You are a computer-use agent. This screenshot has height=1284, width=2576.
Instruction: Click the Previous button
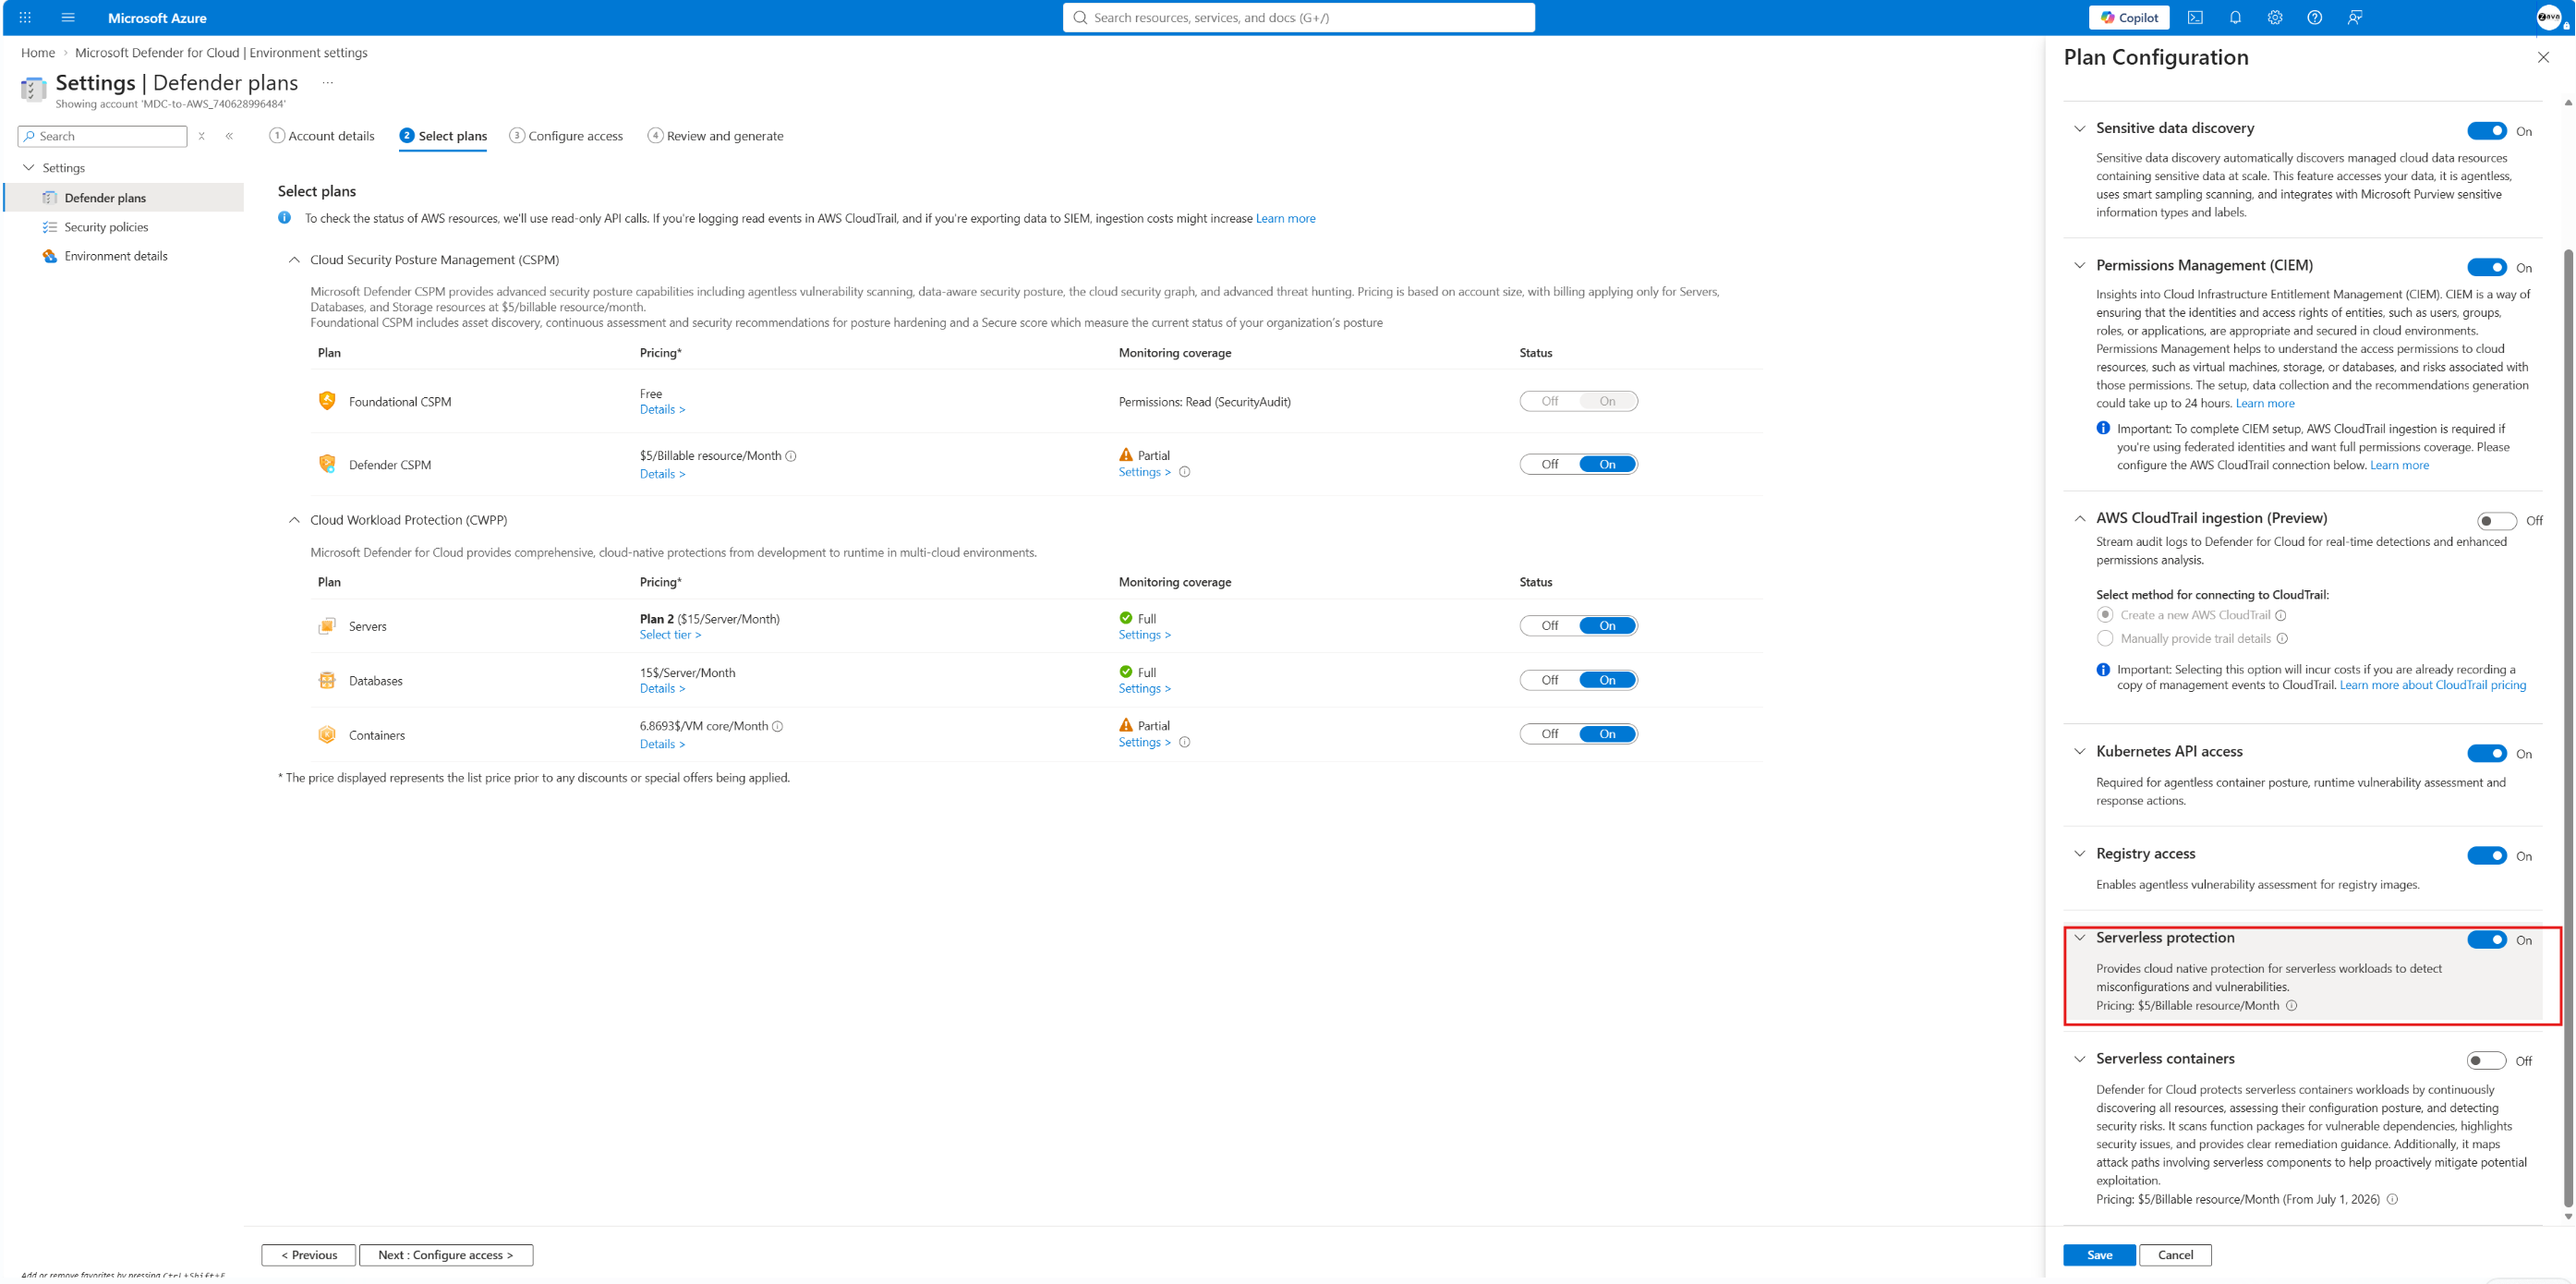(x=309, y=1255)
